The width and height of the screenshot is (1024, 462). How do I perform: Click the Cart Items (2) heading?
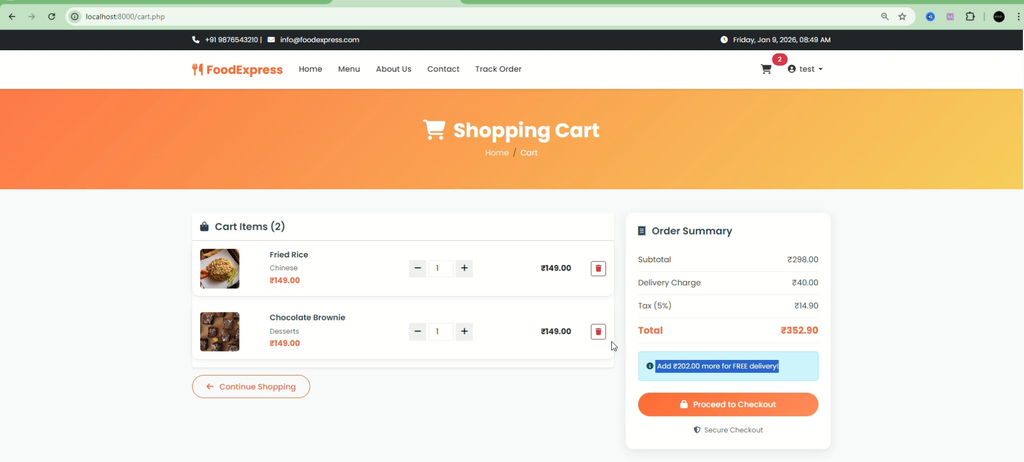tap(249, 227)
